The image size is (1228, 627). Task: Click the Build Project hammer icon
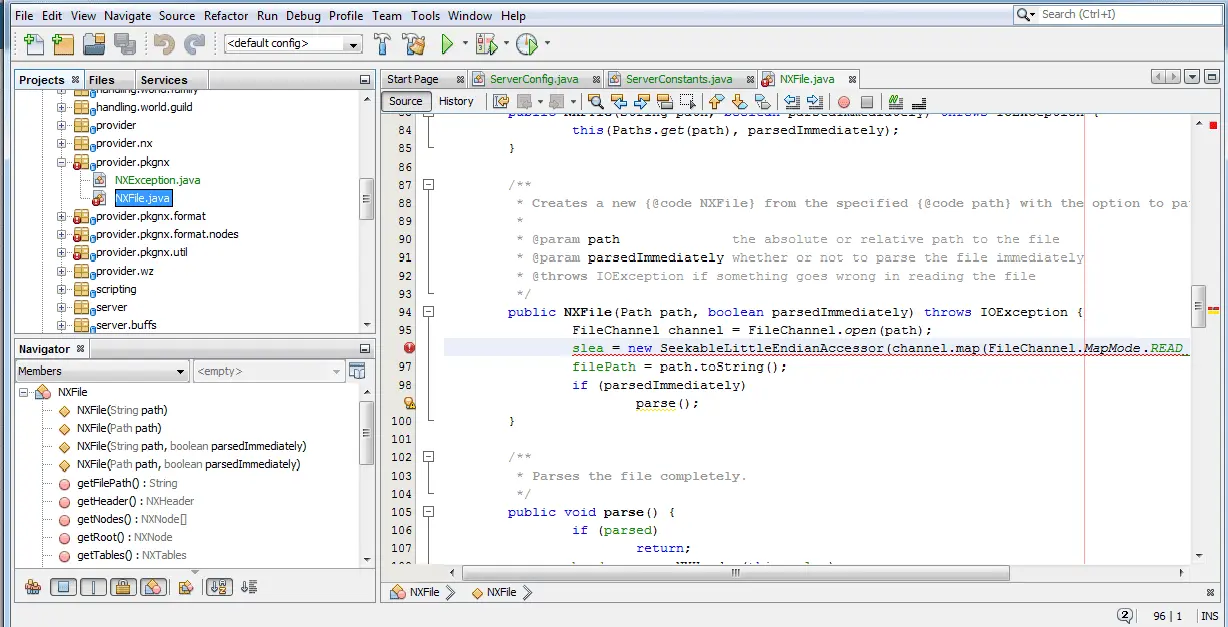pyautogui.click(x=382, y=44)
